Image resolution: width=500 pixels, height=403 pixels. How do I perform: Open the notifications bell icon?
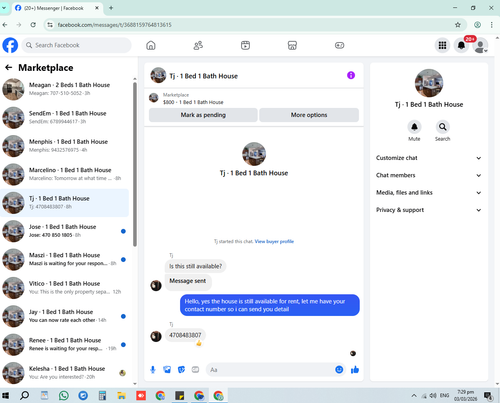(461, 45)
